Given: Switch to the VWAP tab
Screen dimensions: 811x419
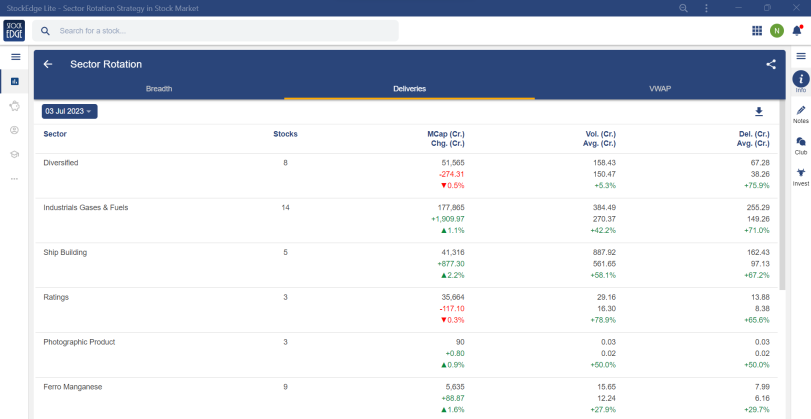Looking at the screenshot, I should point(659,89).
